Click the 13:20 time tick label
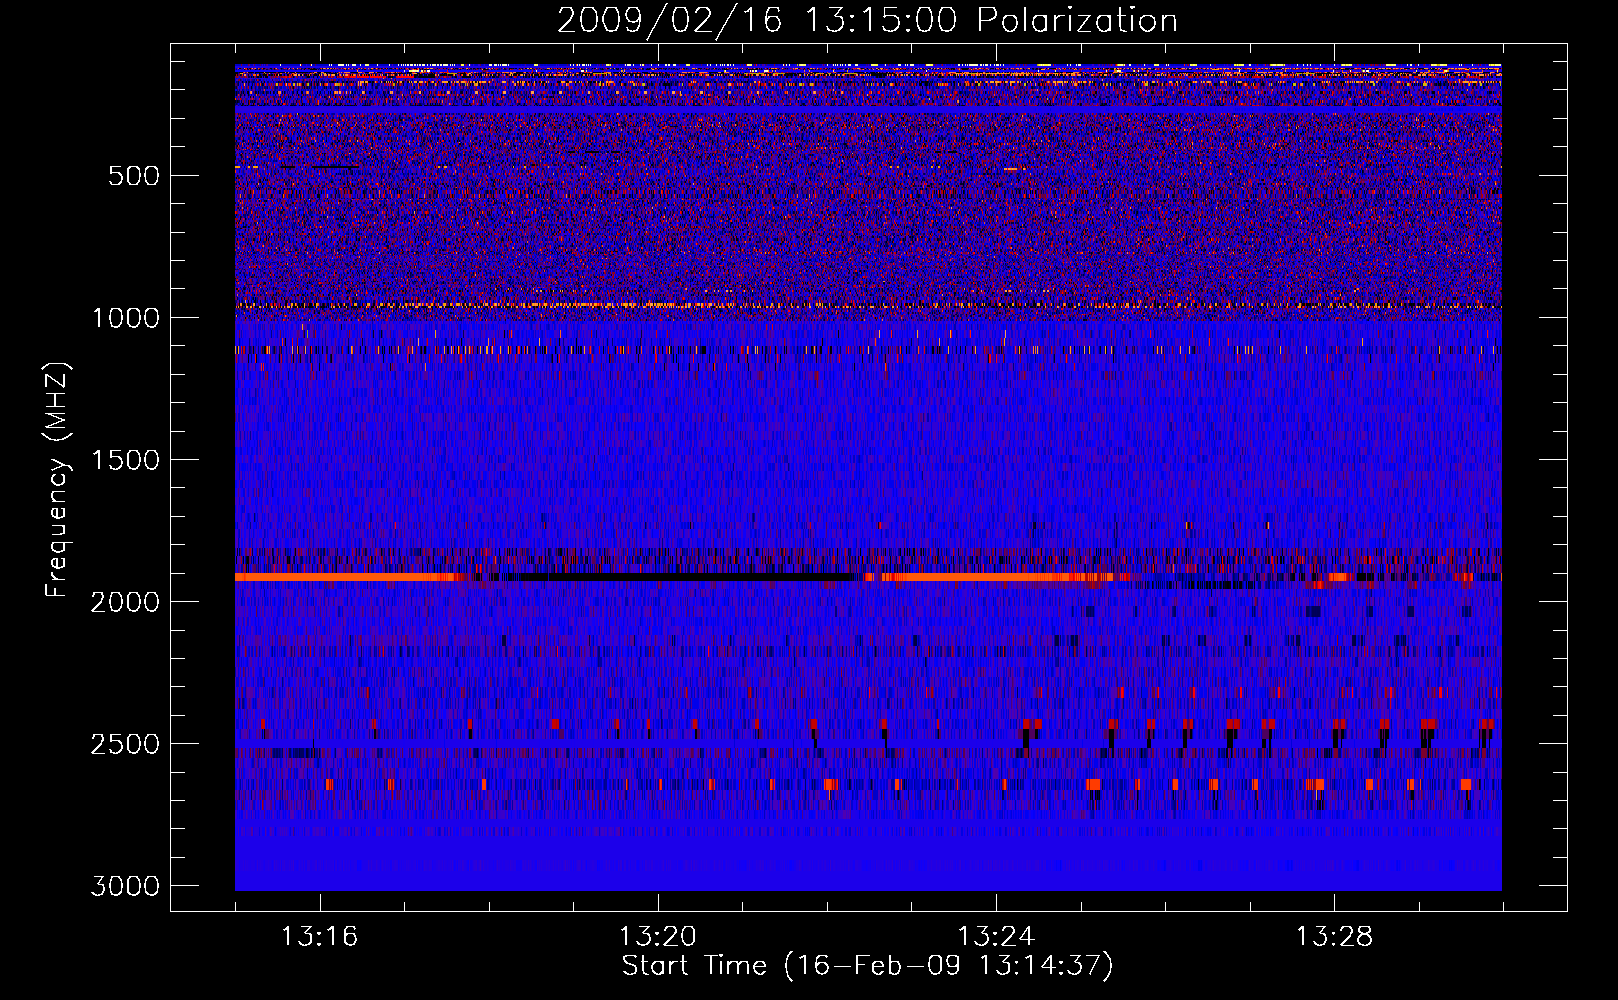 point(657,937)
